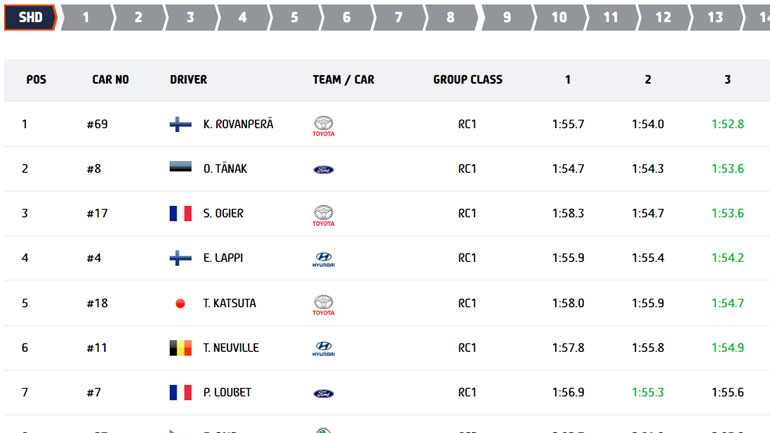This screenshot has height=433, width=770.
Task: Click driver name T. Neuville
Action: tap(231, 348)
